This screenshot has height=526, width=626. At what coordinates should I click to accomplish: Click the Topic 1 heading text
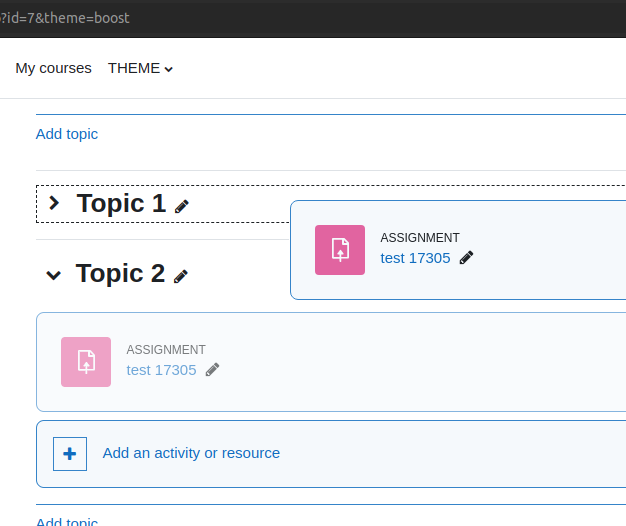click(x=121, y=204)
